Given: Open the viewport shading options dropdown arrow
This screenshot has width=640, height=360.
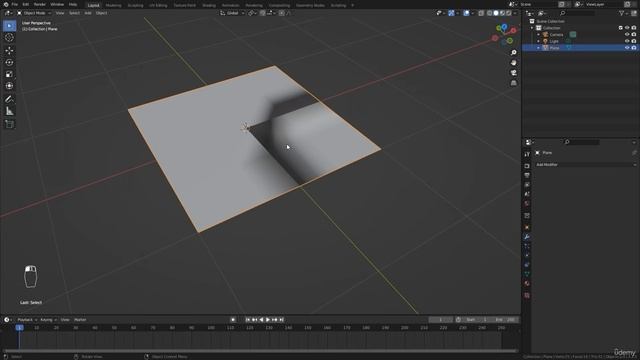Looking at the screenshot, I should 515,13.
